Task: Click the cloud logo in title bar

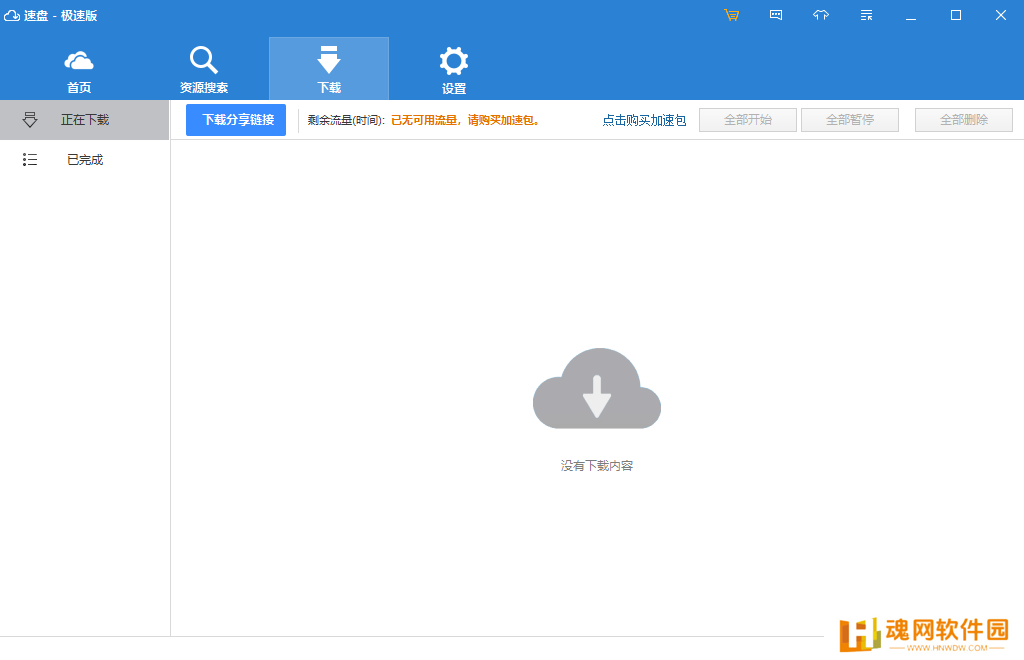Action: pos(12,15)
